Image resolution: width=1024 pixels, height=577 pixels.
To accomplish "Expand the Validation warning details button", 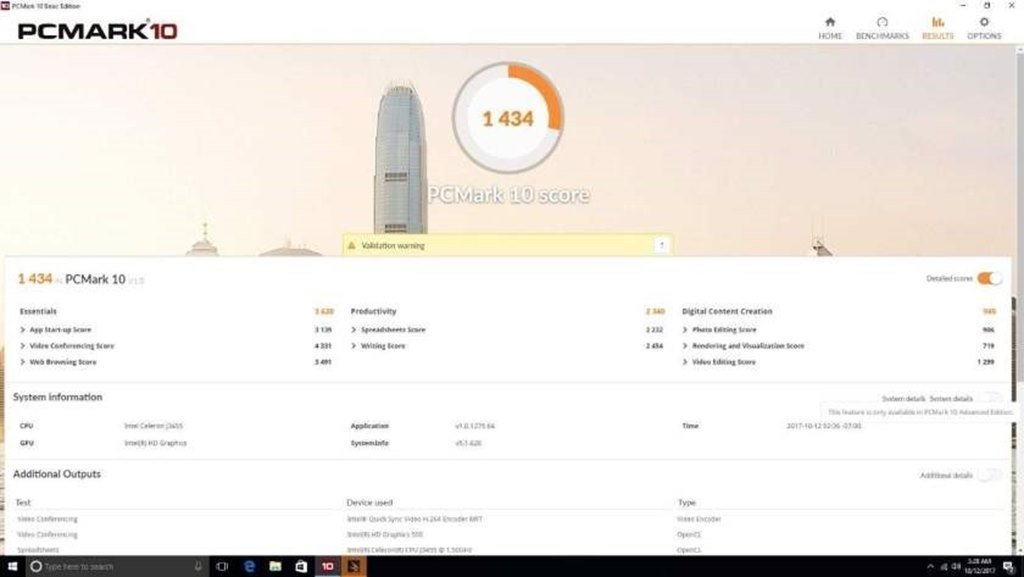I will tap(662, 245).
